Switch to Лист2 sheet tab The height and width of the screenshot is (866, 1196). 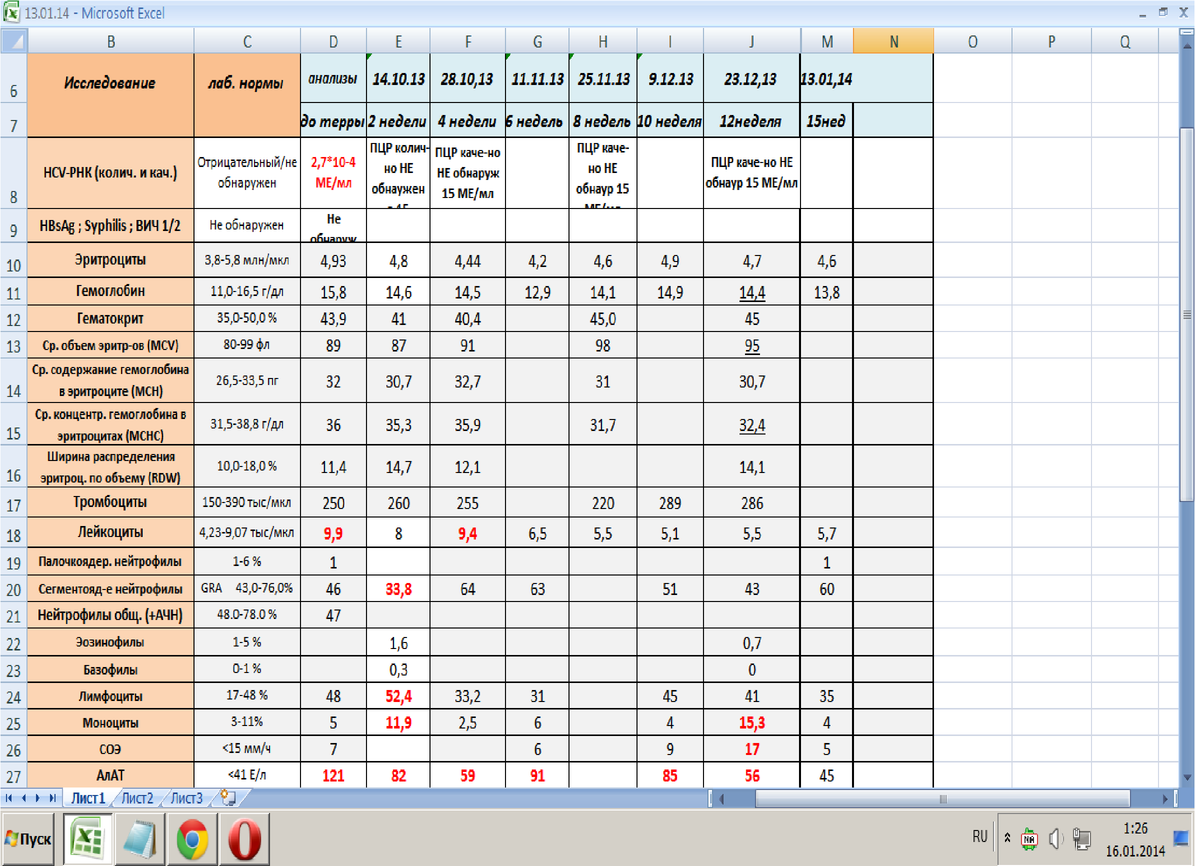point(137,798)
